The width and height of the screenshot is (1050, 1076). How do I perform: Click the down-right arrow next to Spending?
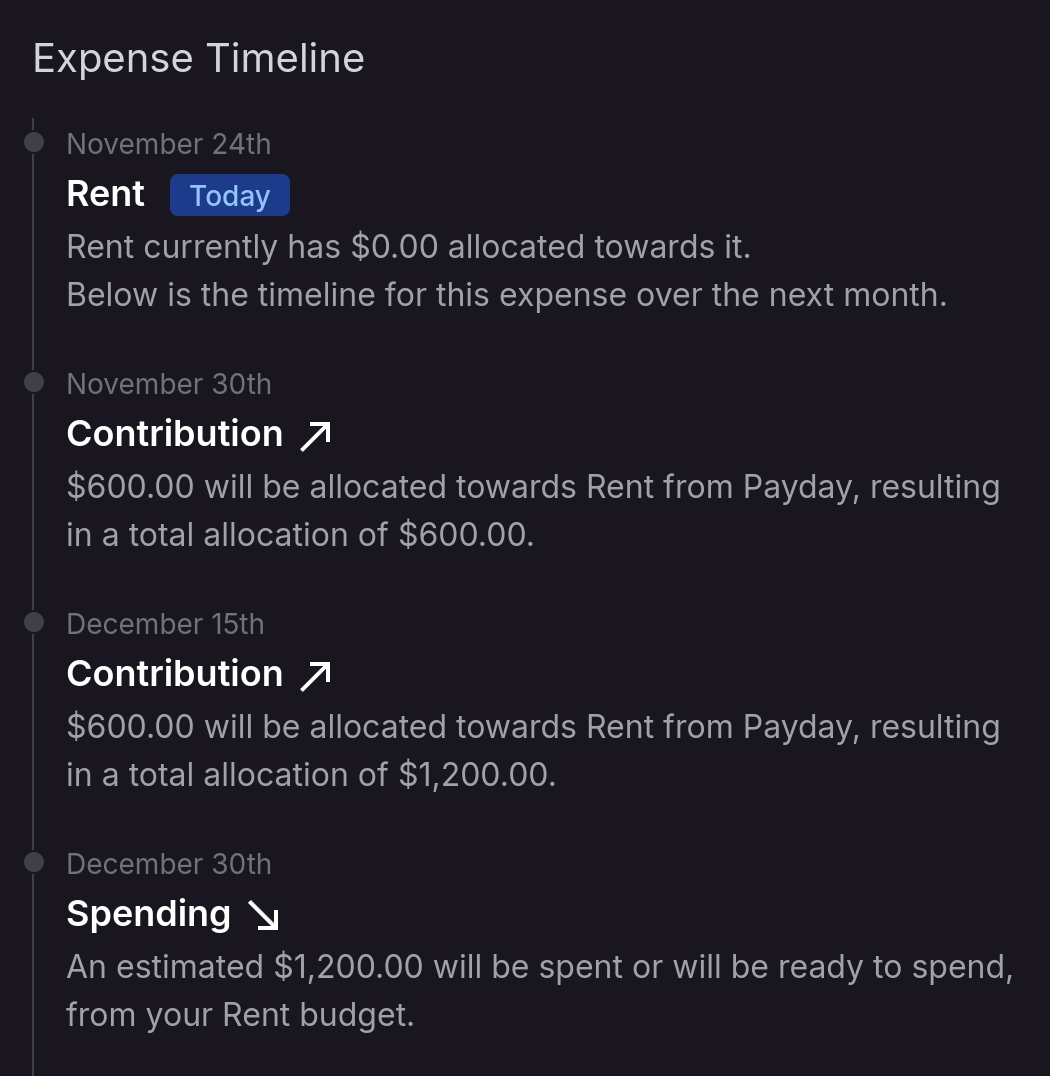[264, 915]
